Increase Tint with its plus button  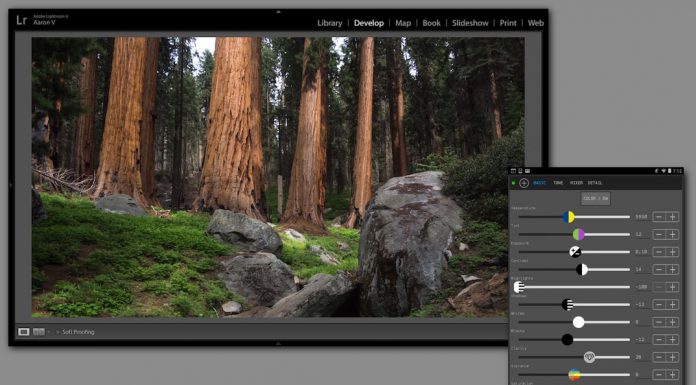click(x=672, y=234)
